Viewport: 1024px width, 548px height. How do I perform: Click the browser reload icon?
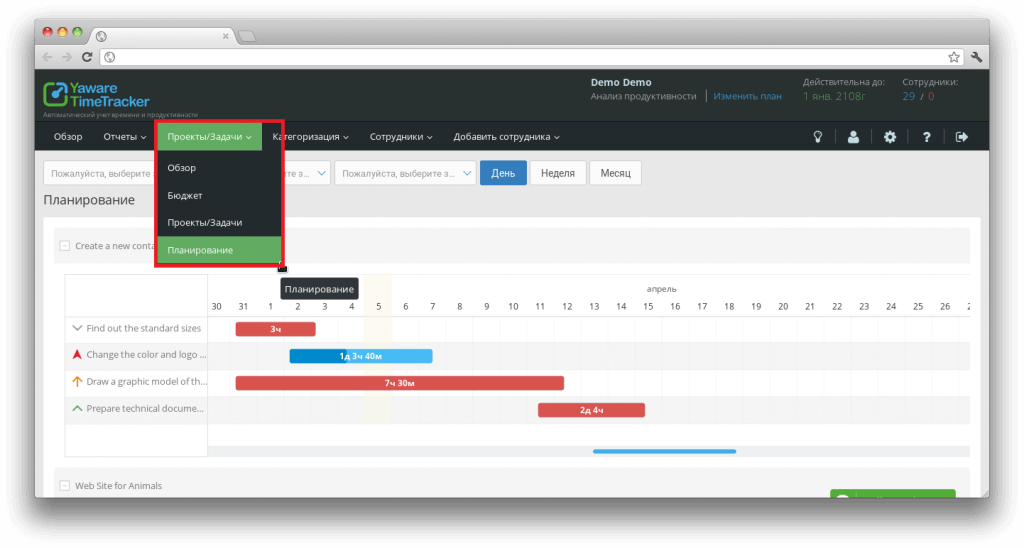[87, 57]
